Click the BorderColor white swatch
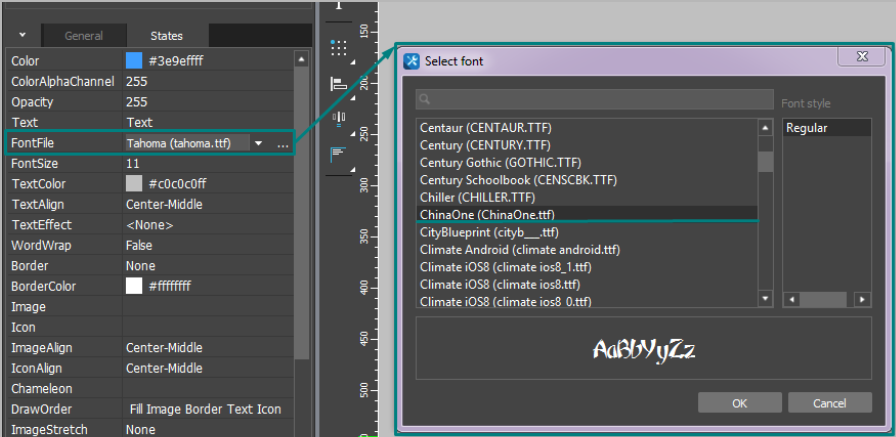The height and width of the screenshot is (437, 896). coord(134,286)
